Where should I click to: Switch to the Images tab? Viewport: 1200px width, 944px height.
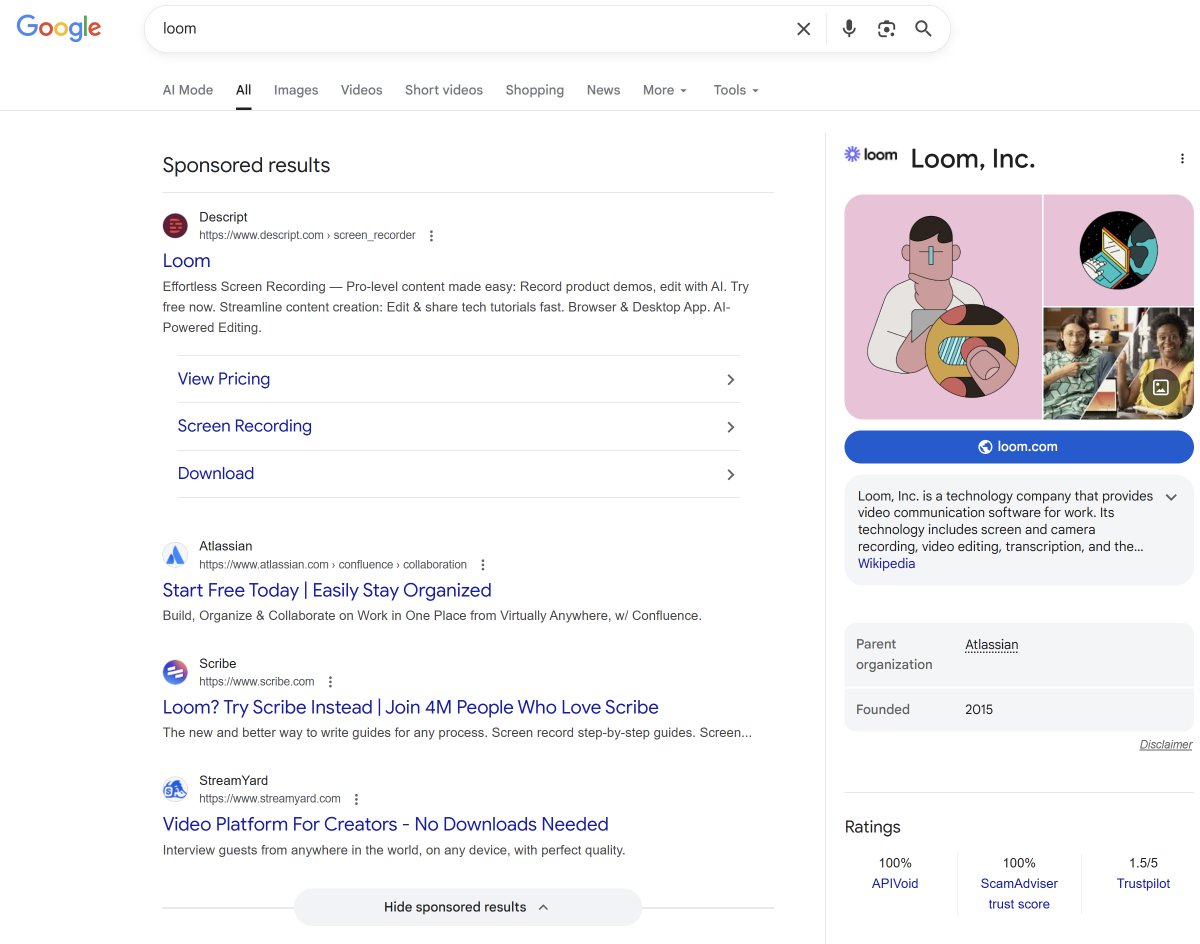coord(296,90)
